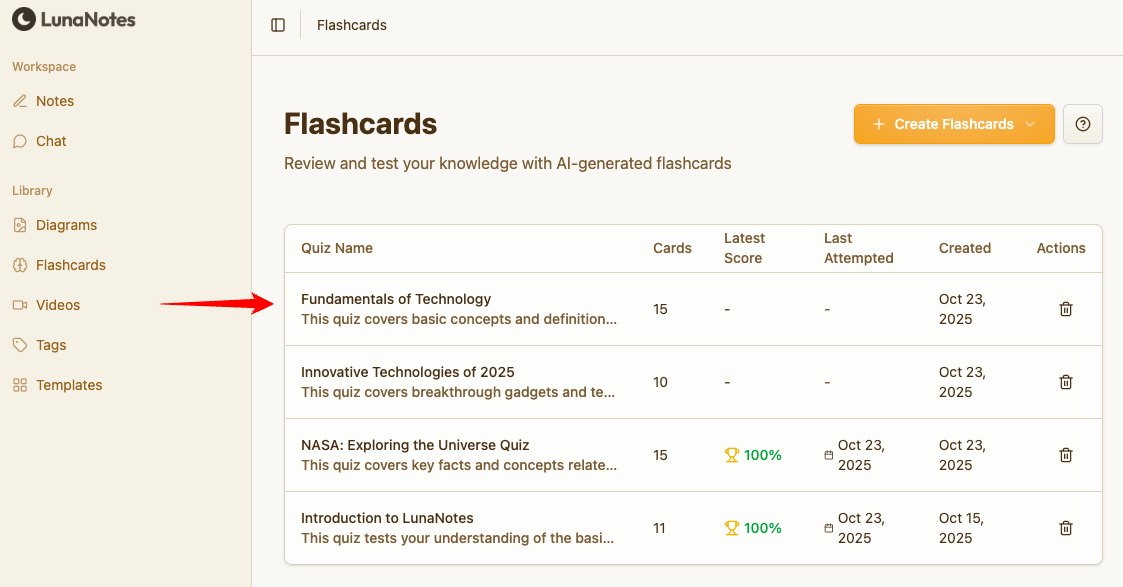
Task: Open the Videos library section
Action: click(58, 305)
